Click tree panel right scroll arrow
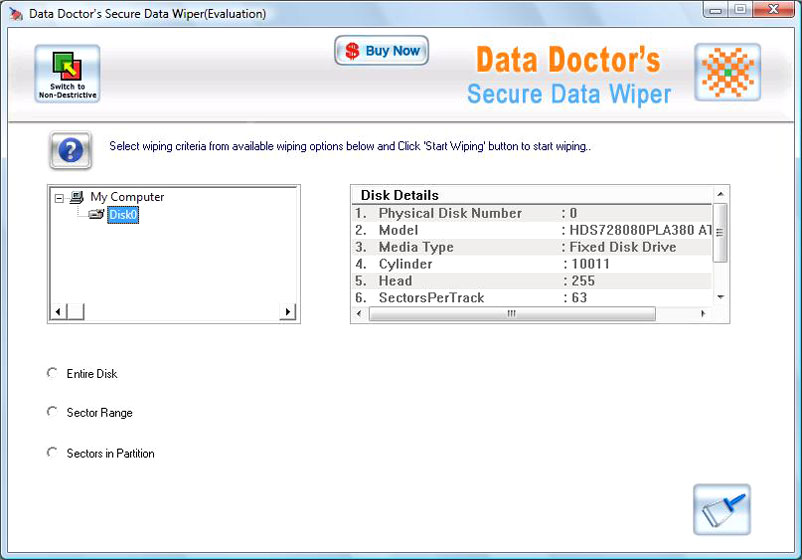 click(288, 311)
